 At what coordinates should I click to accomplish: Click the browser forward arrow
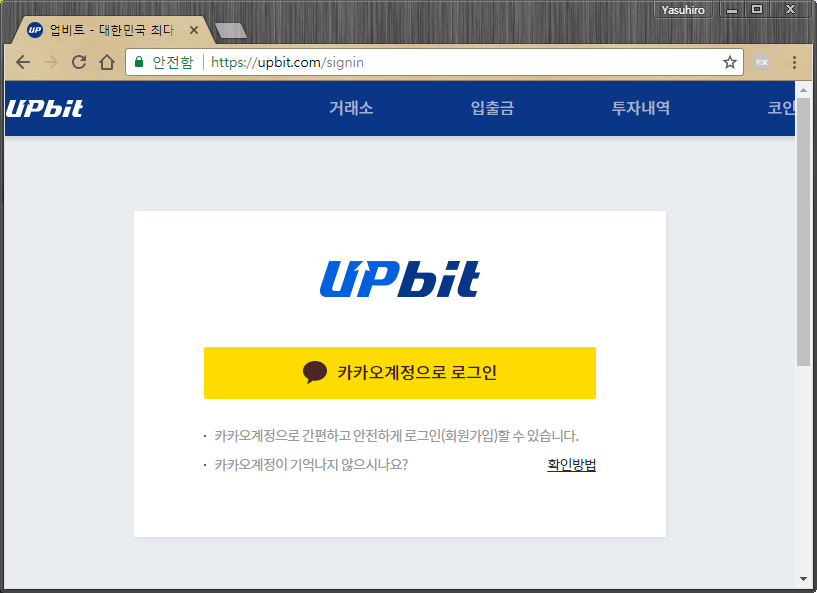pyautogui.click(x=51, y=63)
